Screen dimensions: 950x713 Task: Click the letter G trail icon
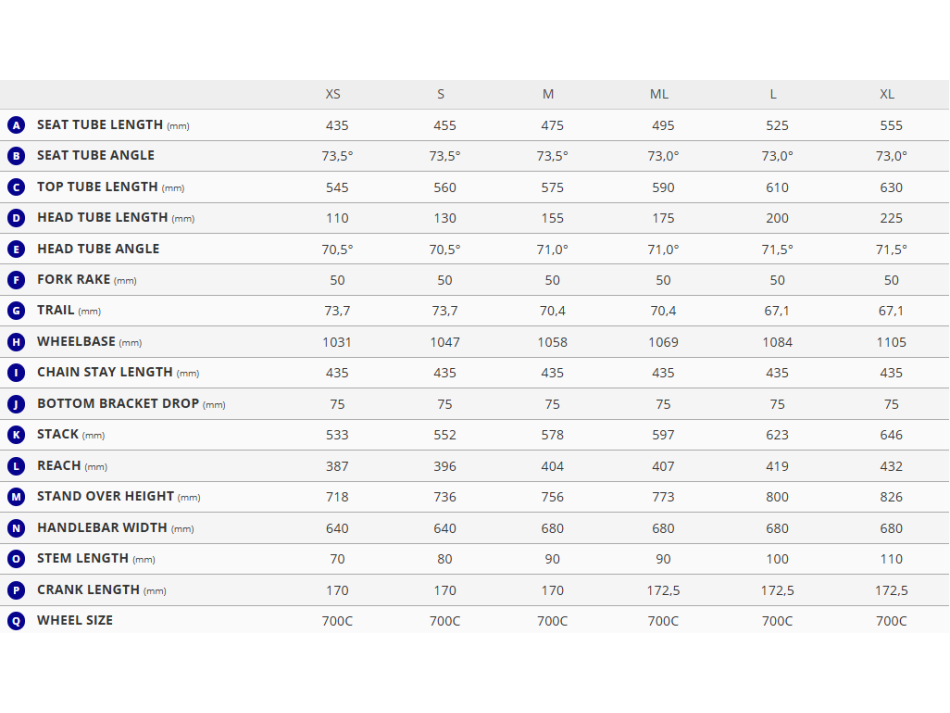[16, 311]
